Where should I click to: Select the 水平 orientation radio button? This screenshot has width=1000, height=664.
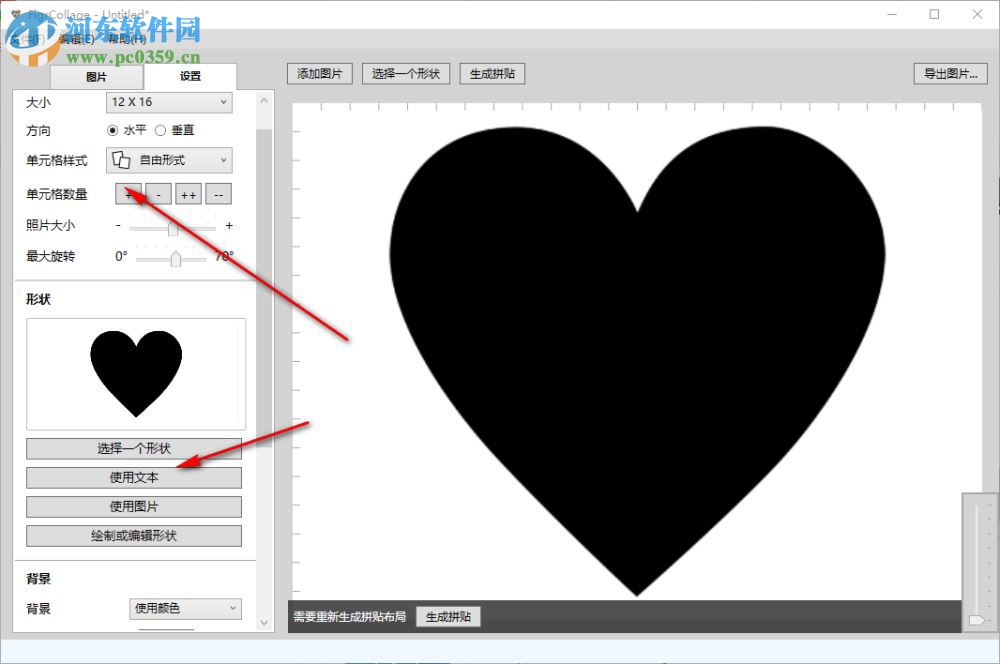tap(112, 130)
